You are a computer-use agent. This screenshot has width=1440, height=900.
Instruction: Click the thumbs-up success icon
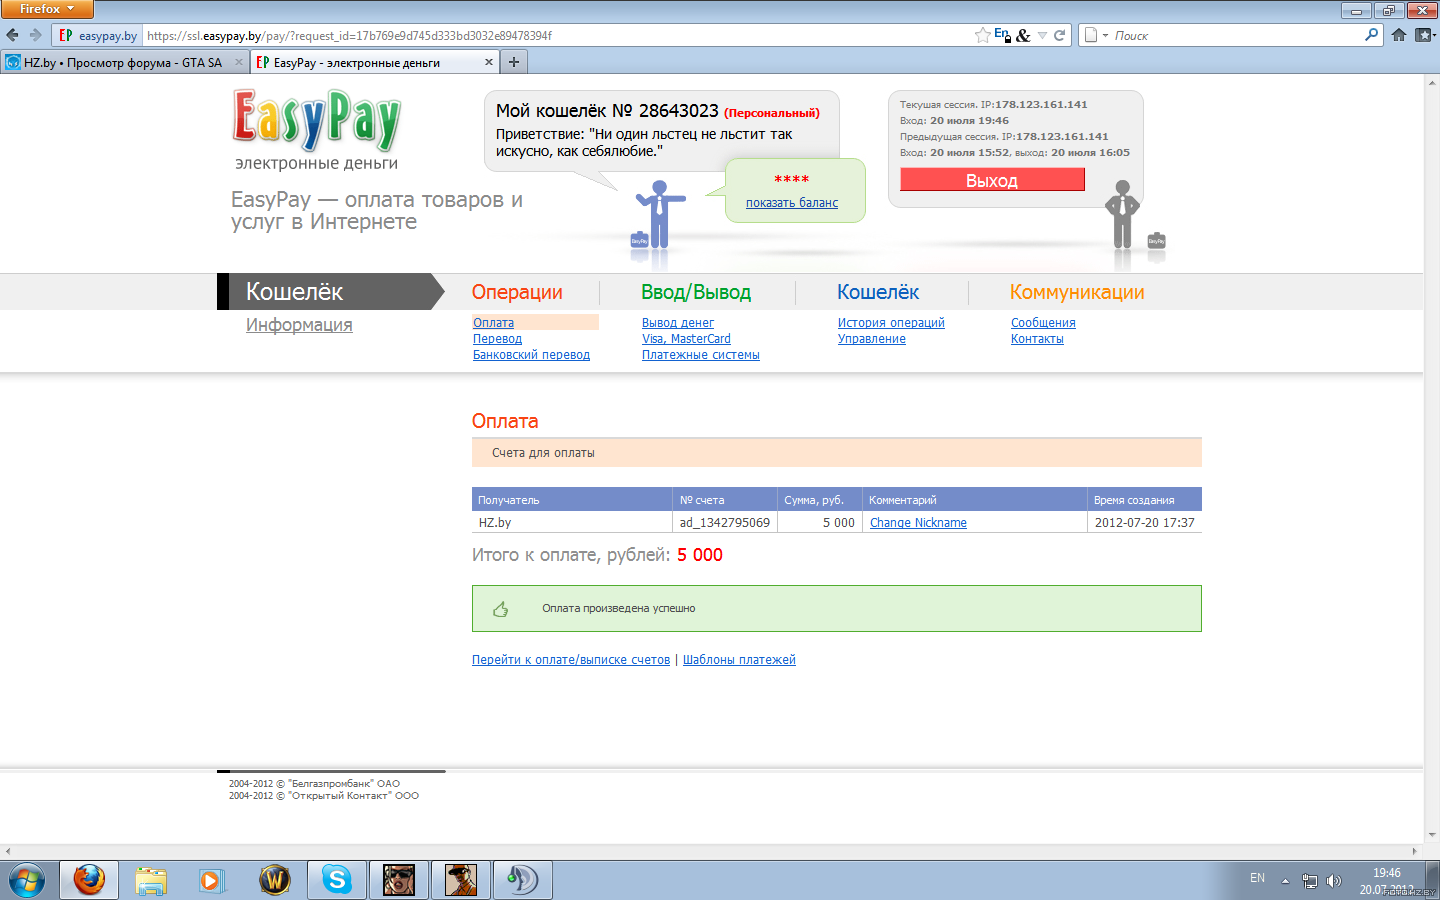coord(501,609)
